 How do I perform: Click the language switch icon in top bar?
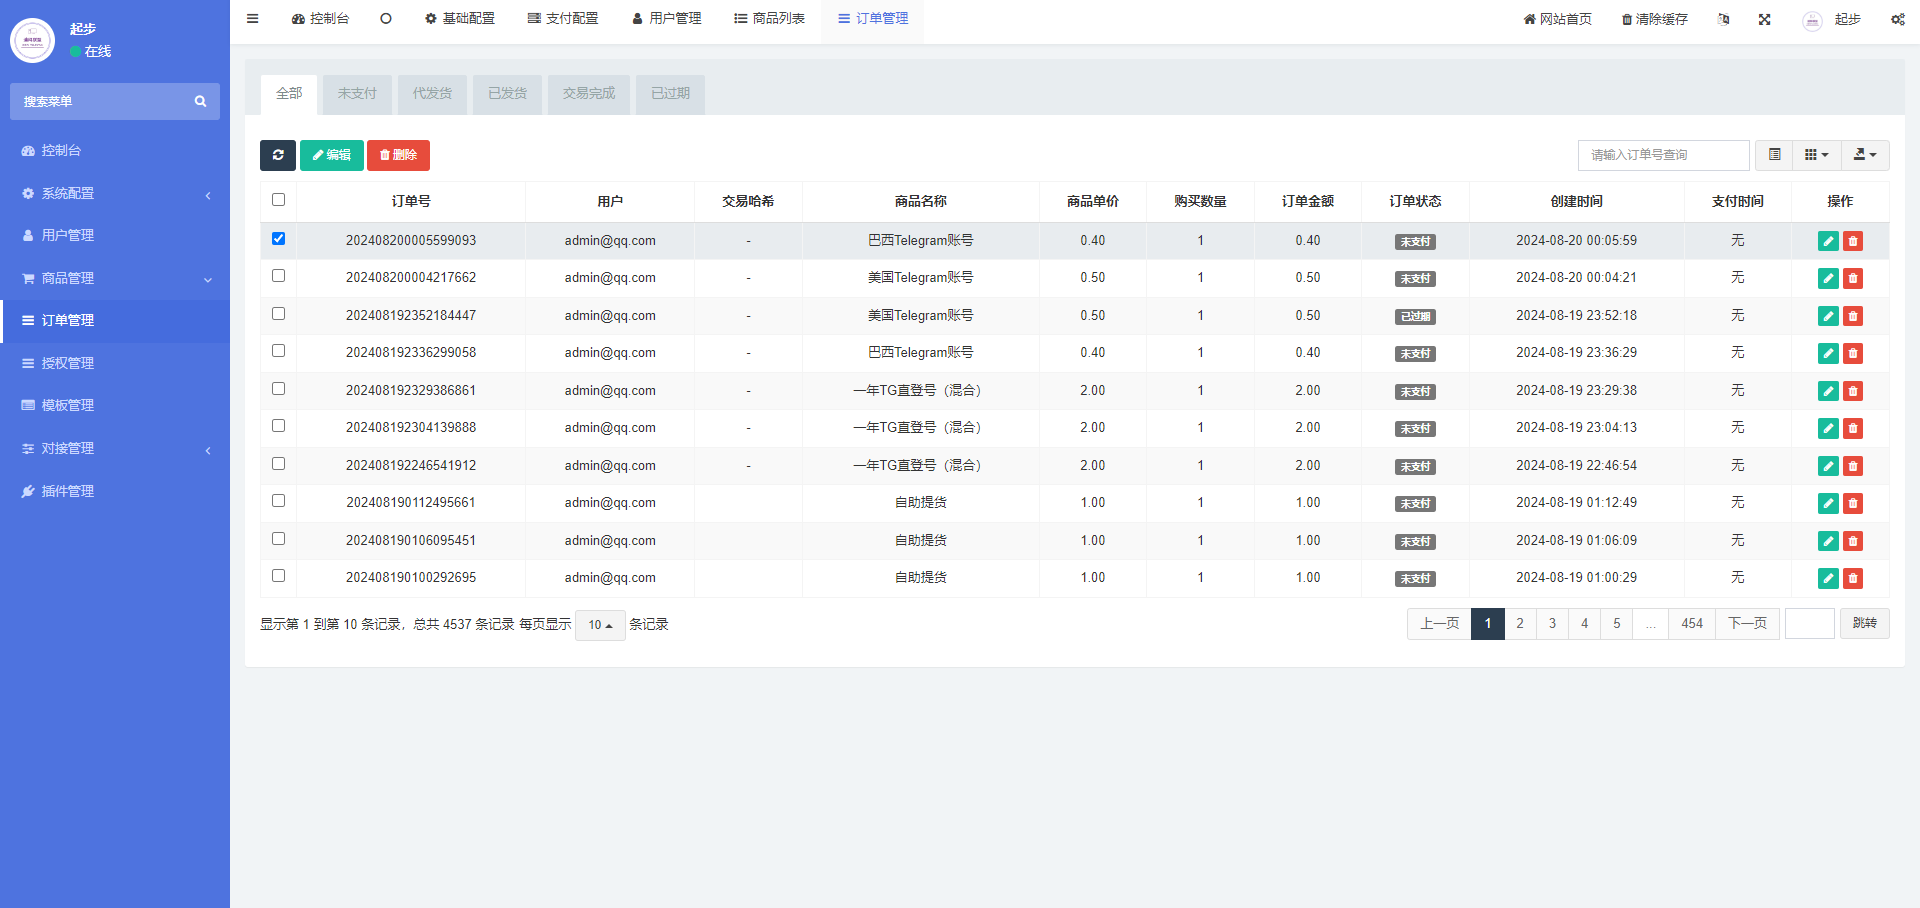pos(1723,19)
